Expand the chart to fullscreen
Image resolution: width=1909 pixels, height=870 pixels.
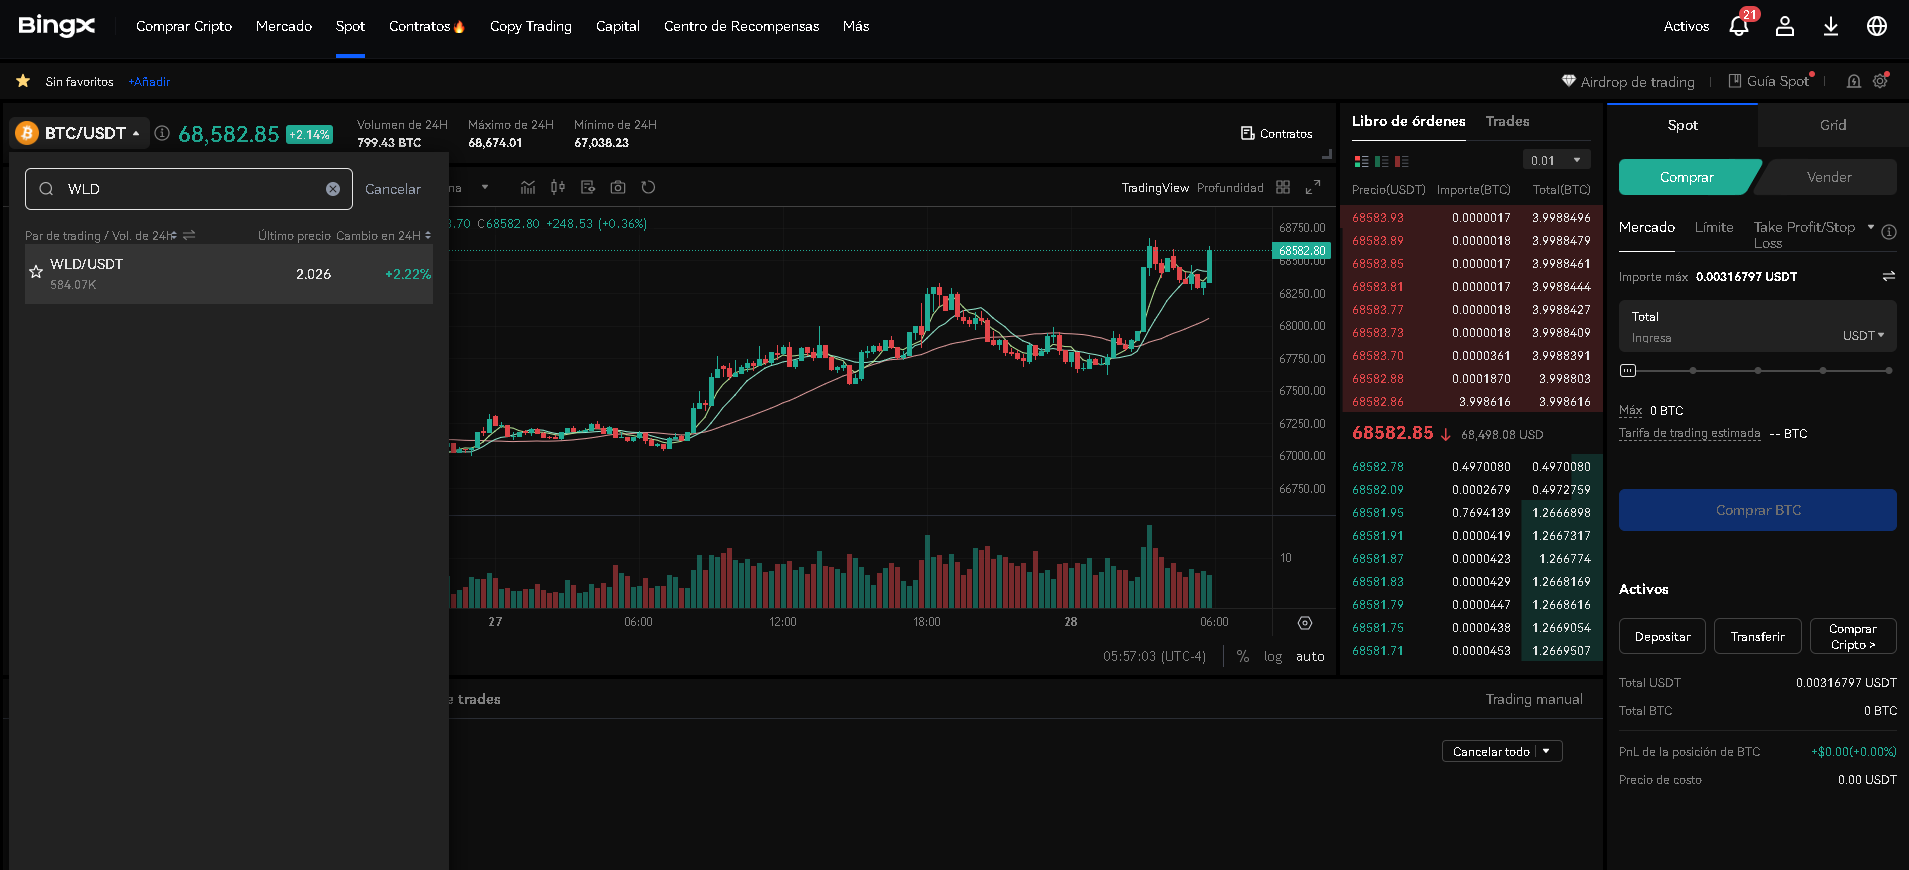[1313, 187]
